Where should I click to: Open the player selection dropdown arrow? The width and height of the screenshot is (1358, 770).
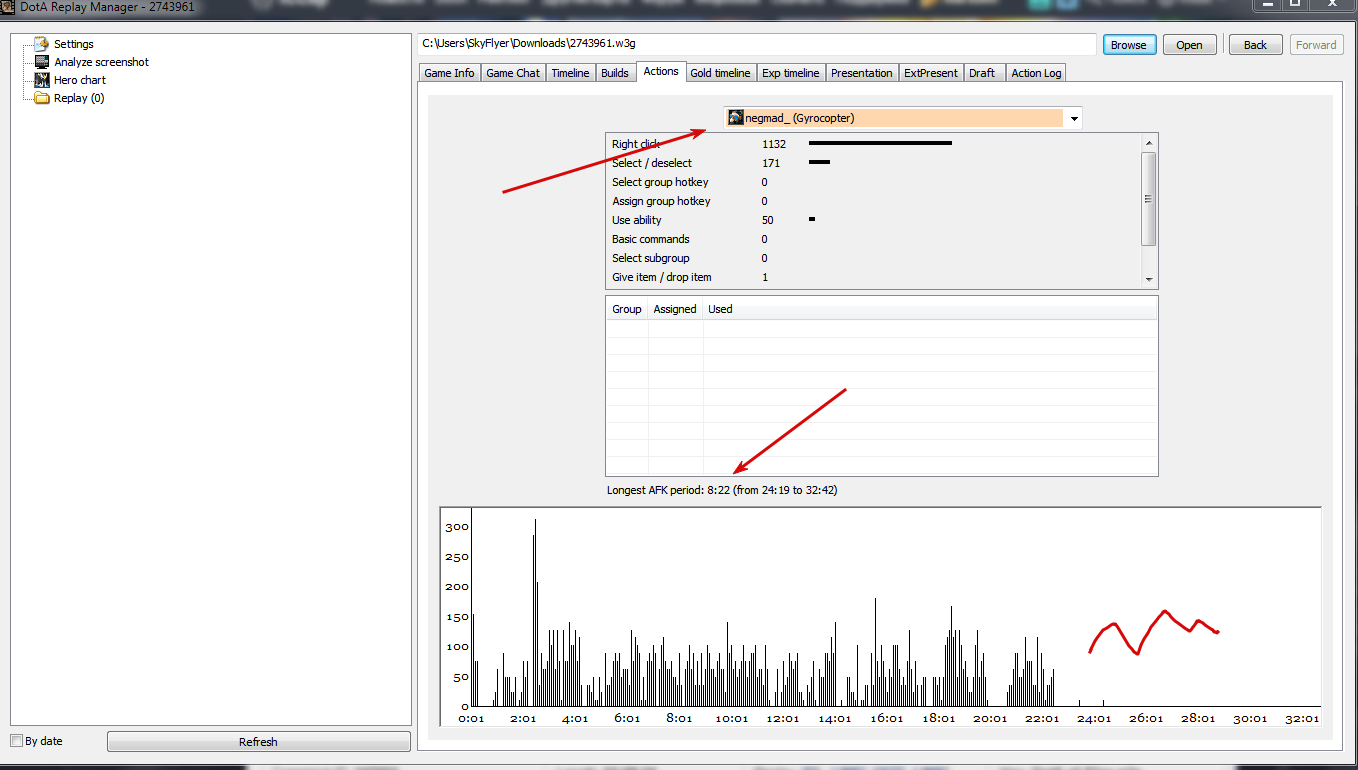pos(1074,119)
